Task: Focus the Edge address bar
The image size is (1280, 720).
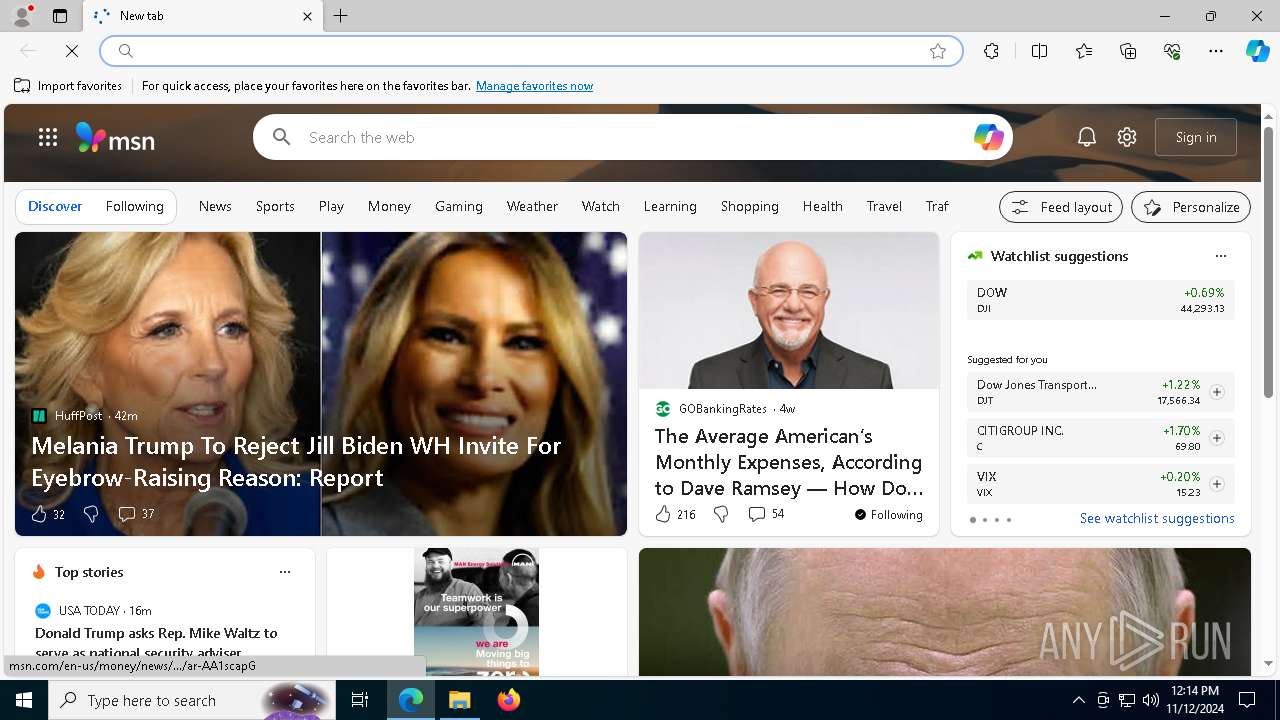Action: point(530,51)
